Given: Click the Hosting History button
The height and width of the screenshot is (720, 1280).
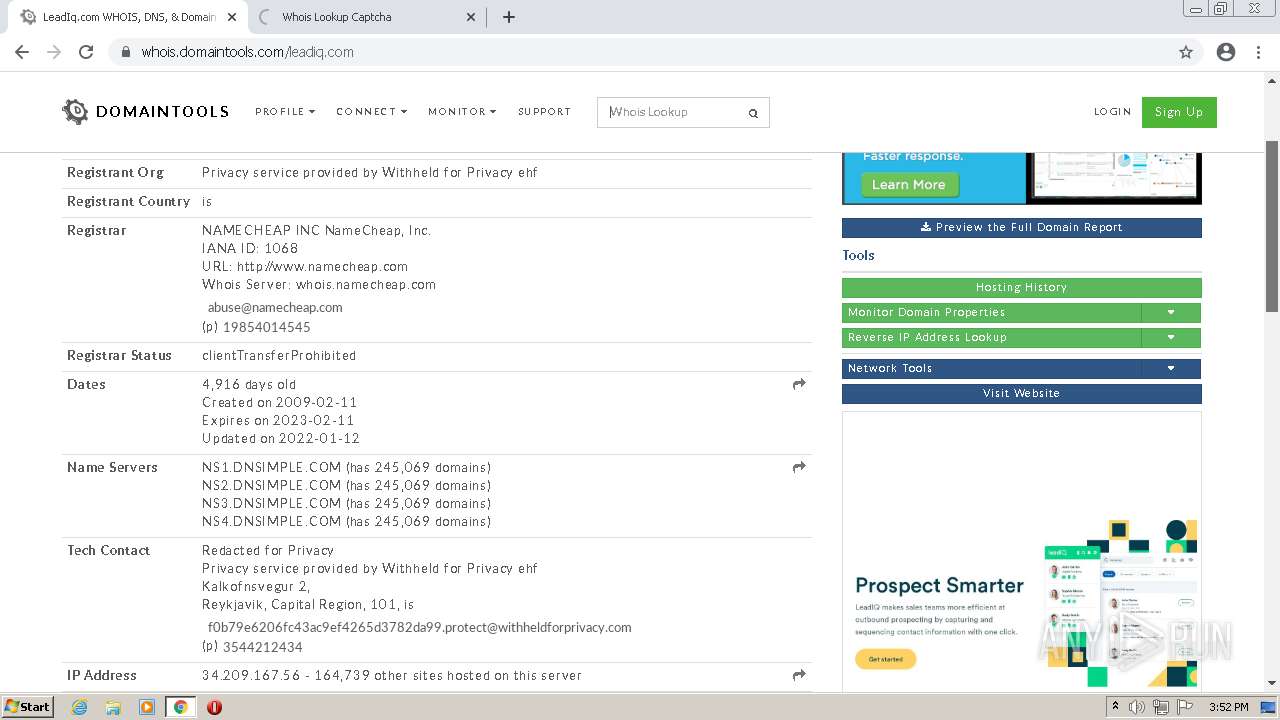Looking at the screenshot, I should click(1021, 287).
